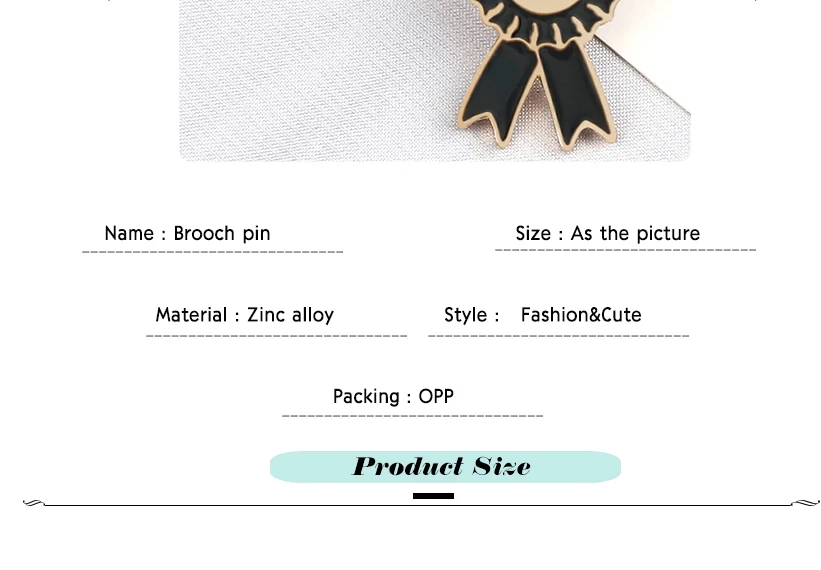This screenshot has width=821, height=570.
Task: Select the "Size : As the picture" text
Action: point(607,233)
